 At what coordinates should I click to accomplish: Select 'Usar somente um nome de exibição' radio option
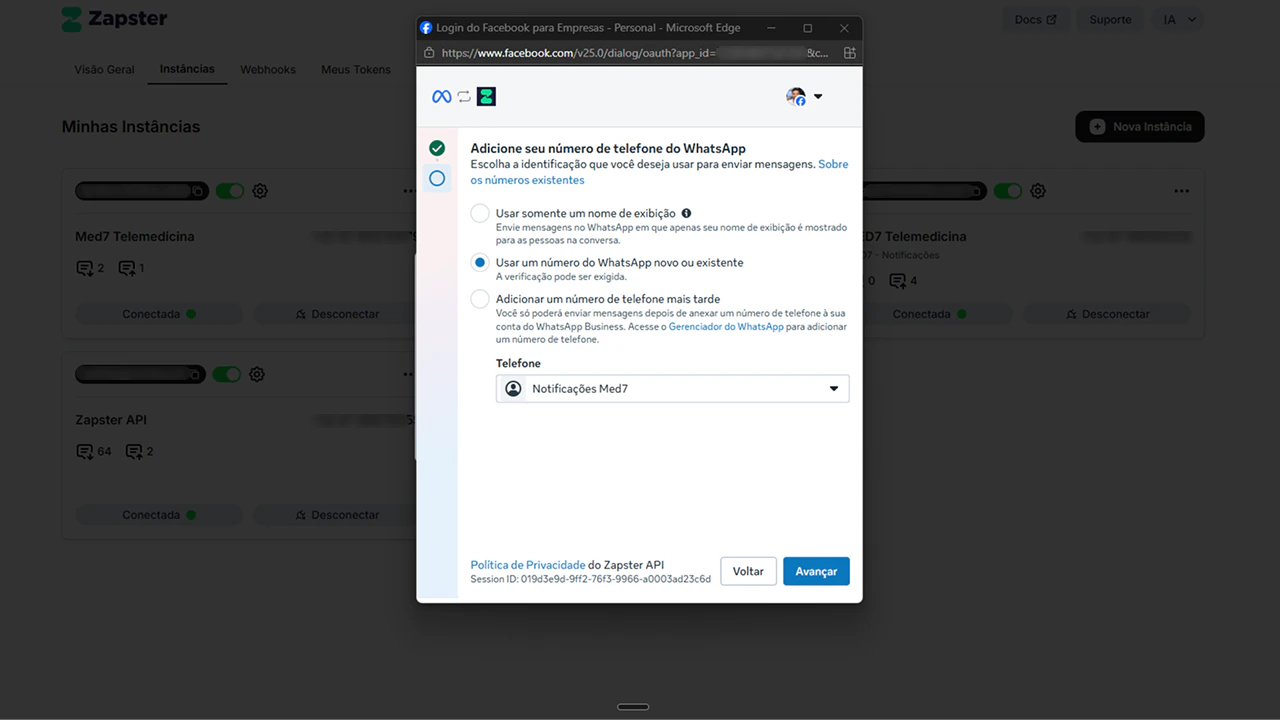click(480, 213)
